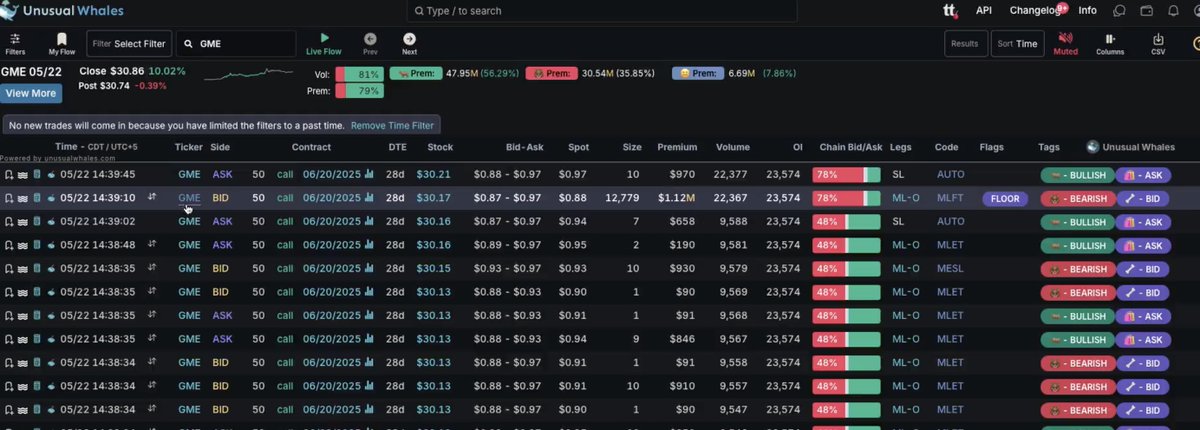Go to Next page arrow
Screen dimensions: 1200x430
(x=409, y=38)
